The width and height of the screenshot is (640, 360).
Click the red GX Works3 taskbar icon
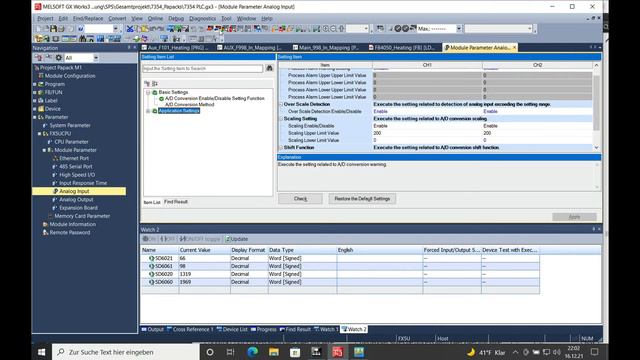point(337,352)
